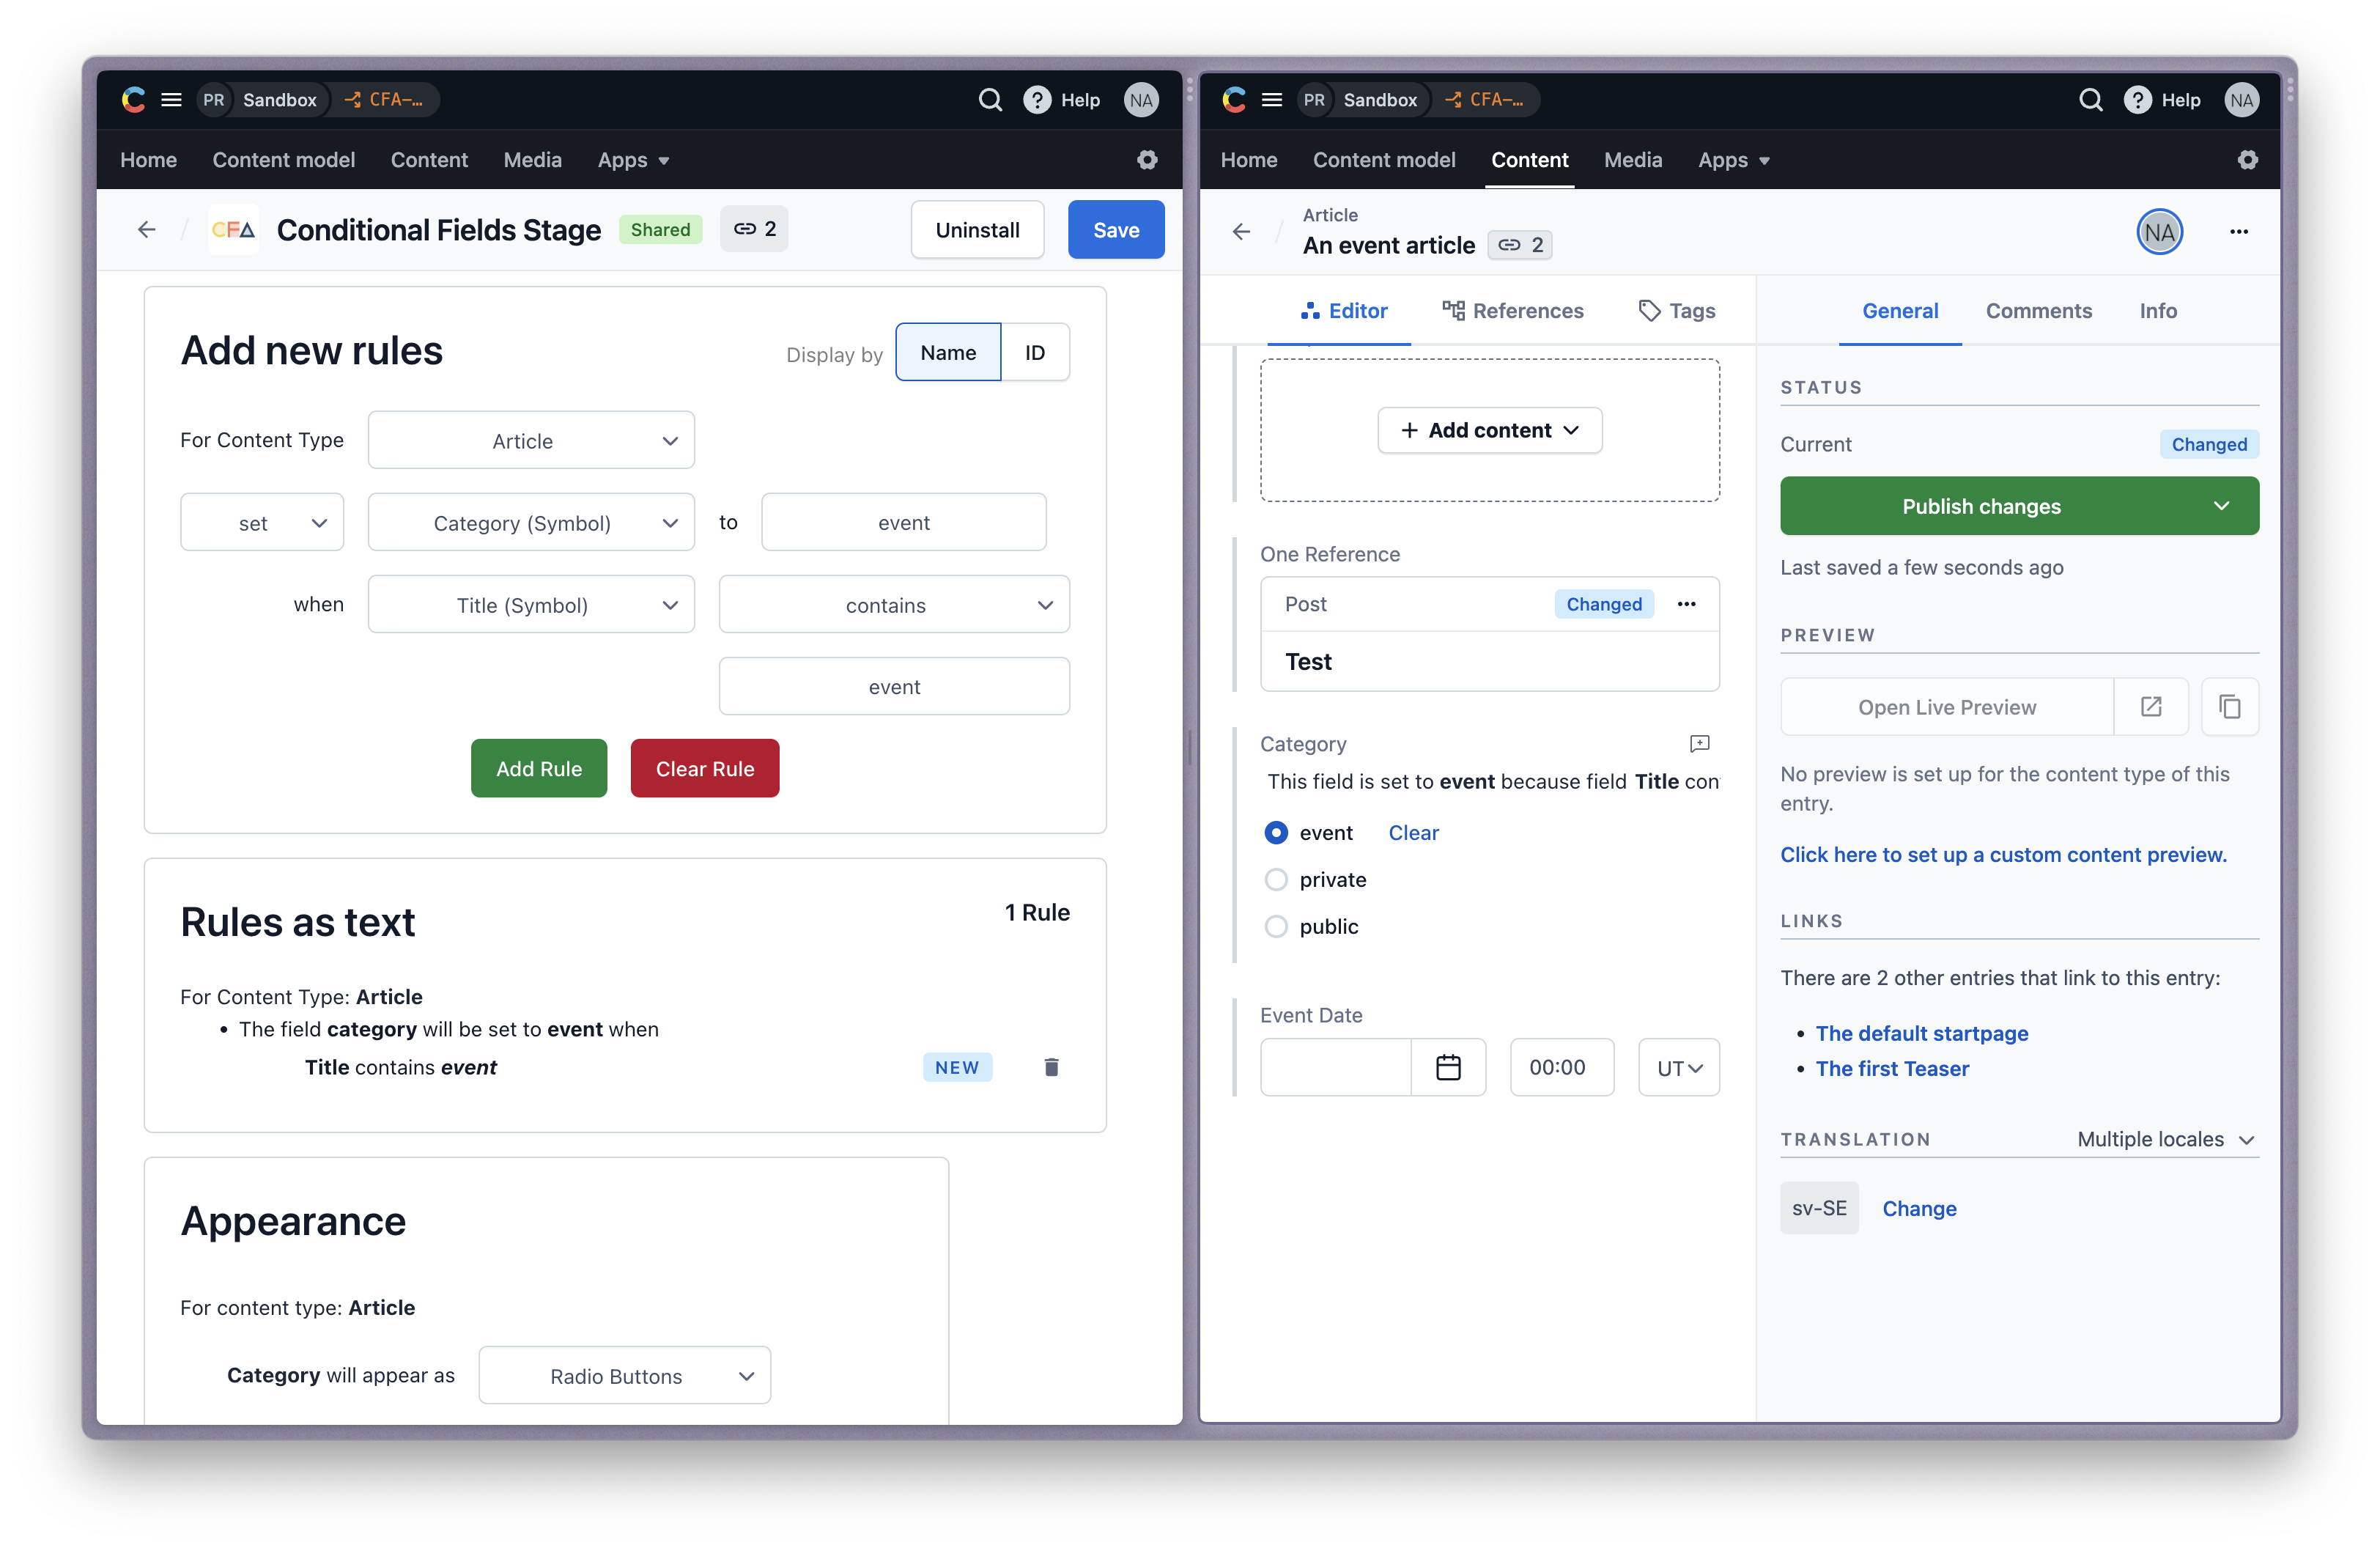This screenshot has height=1548, width=2380.
Task: Delete the rule with the trash icon
Action: [x=1051, y=1067]
